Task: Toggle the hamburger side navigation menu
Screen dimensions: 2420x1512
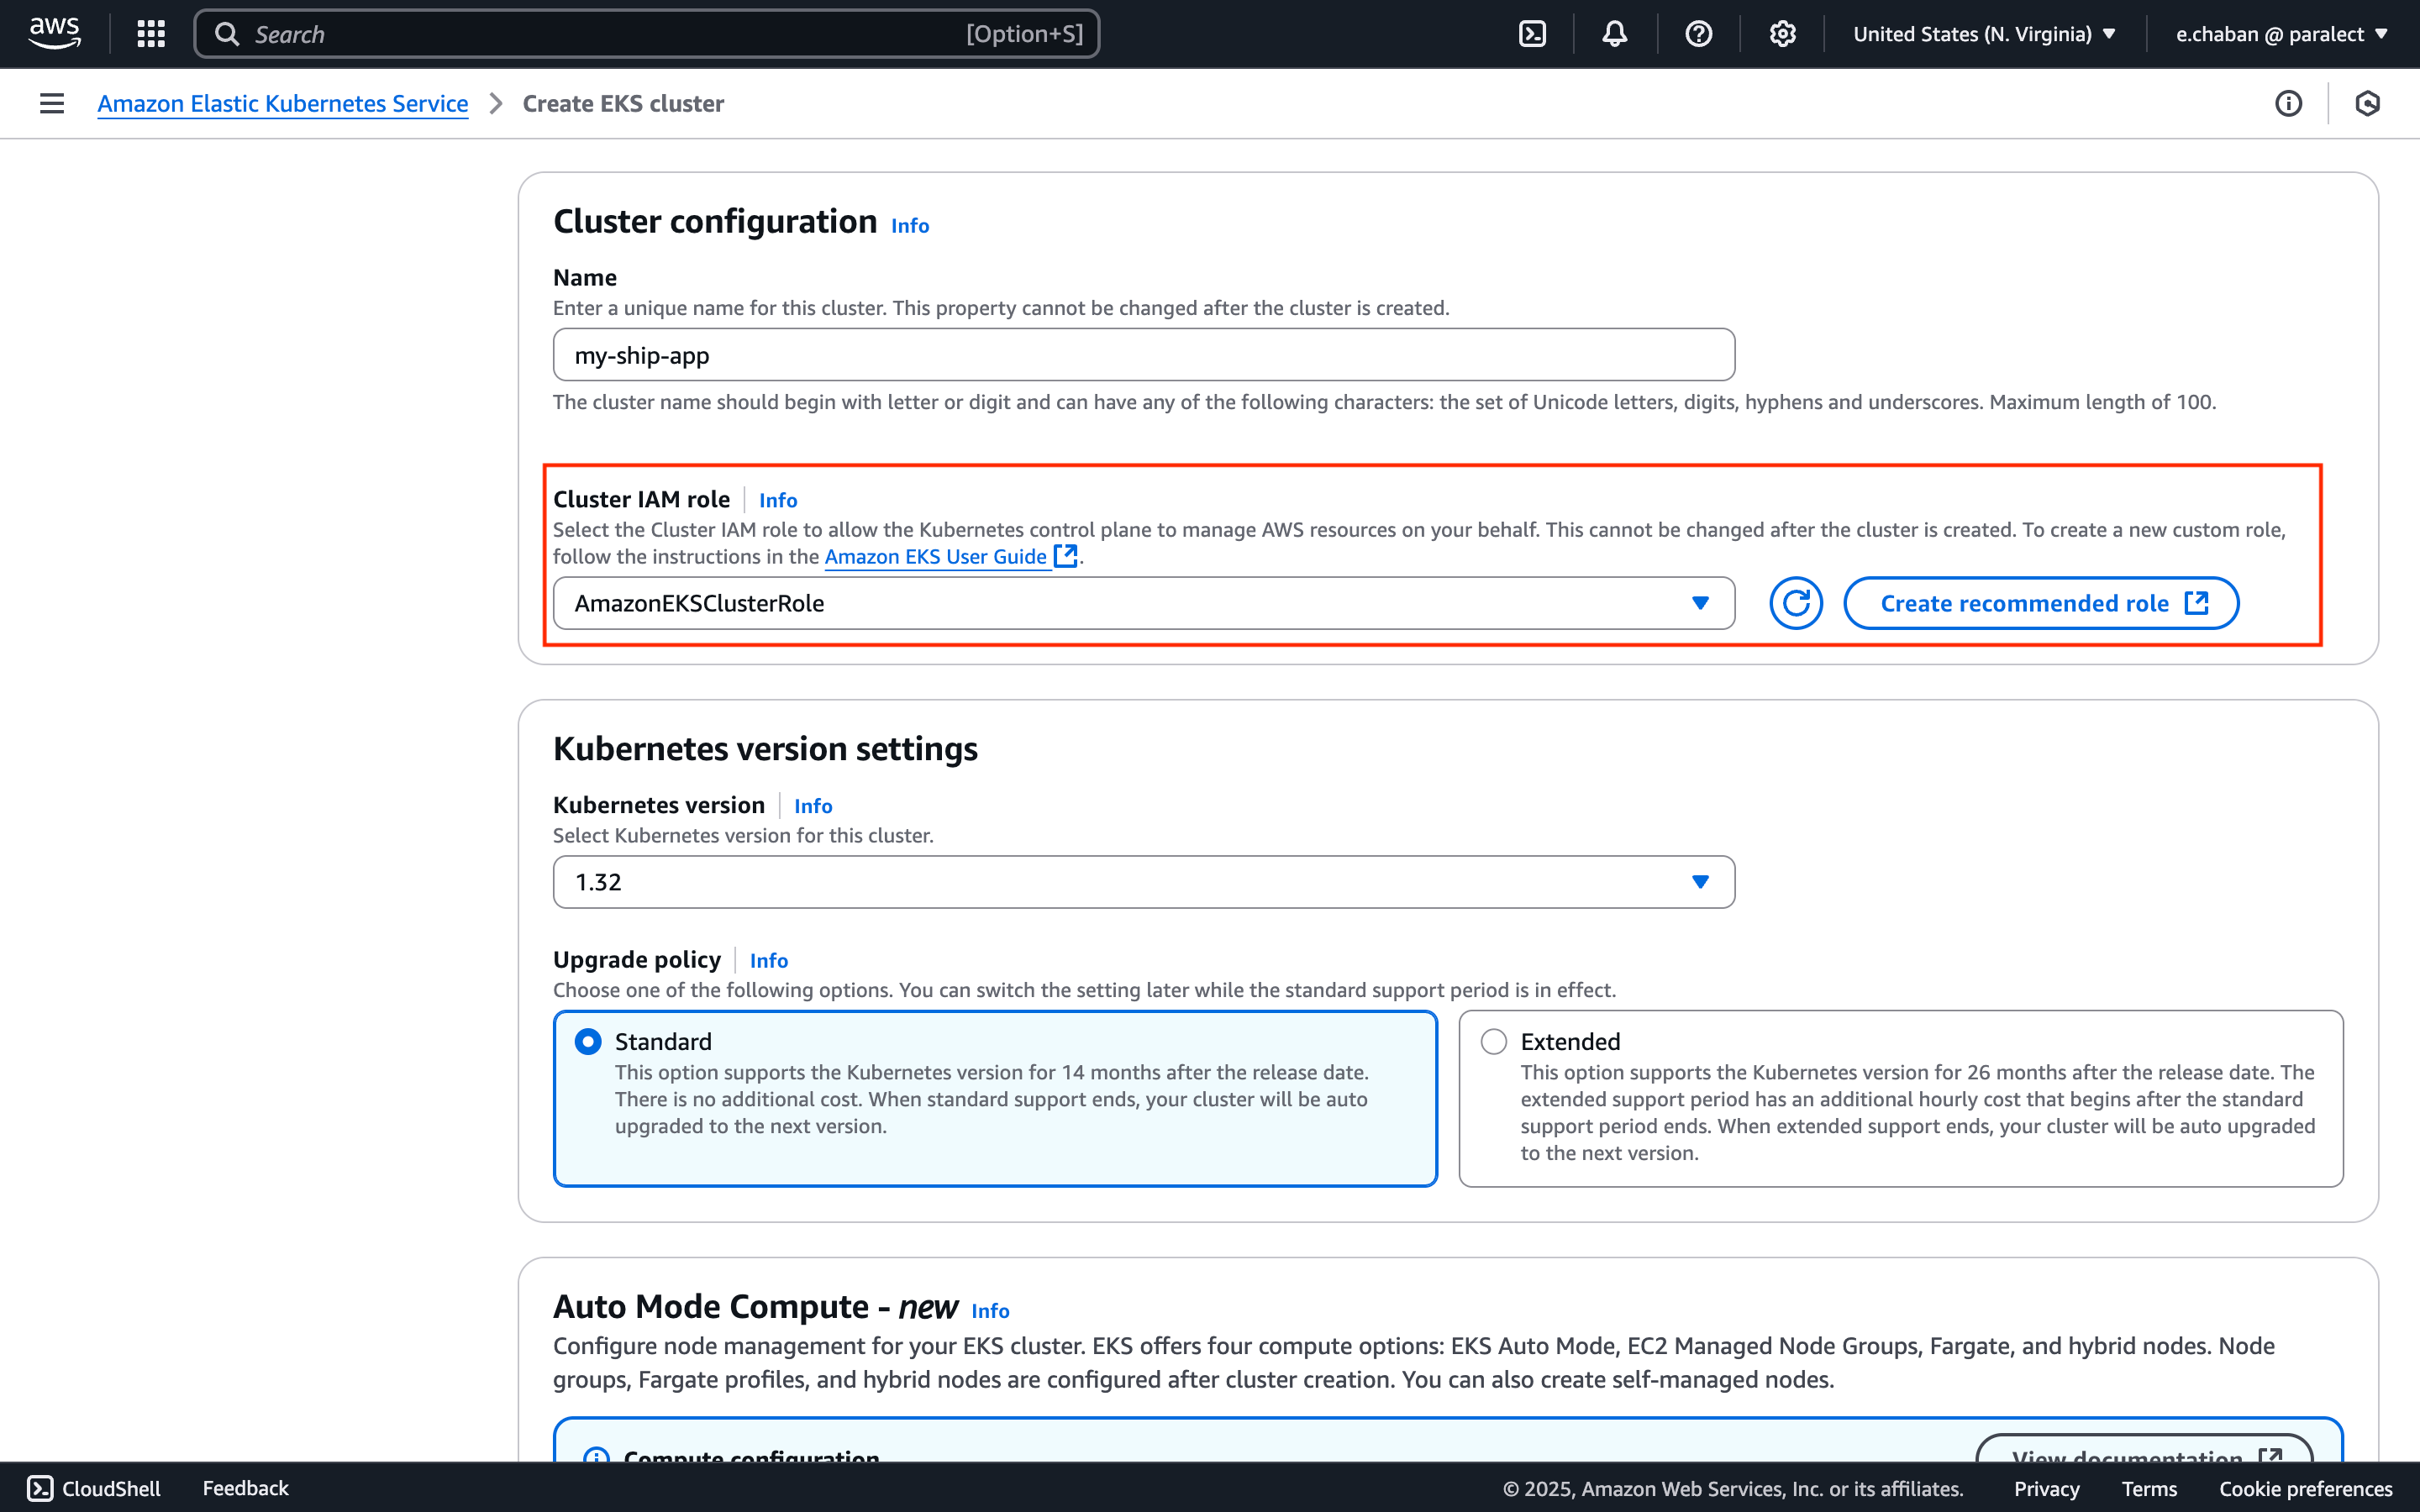Action: tap(52, 103)
